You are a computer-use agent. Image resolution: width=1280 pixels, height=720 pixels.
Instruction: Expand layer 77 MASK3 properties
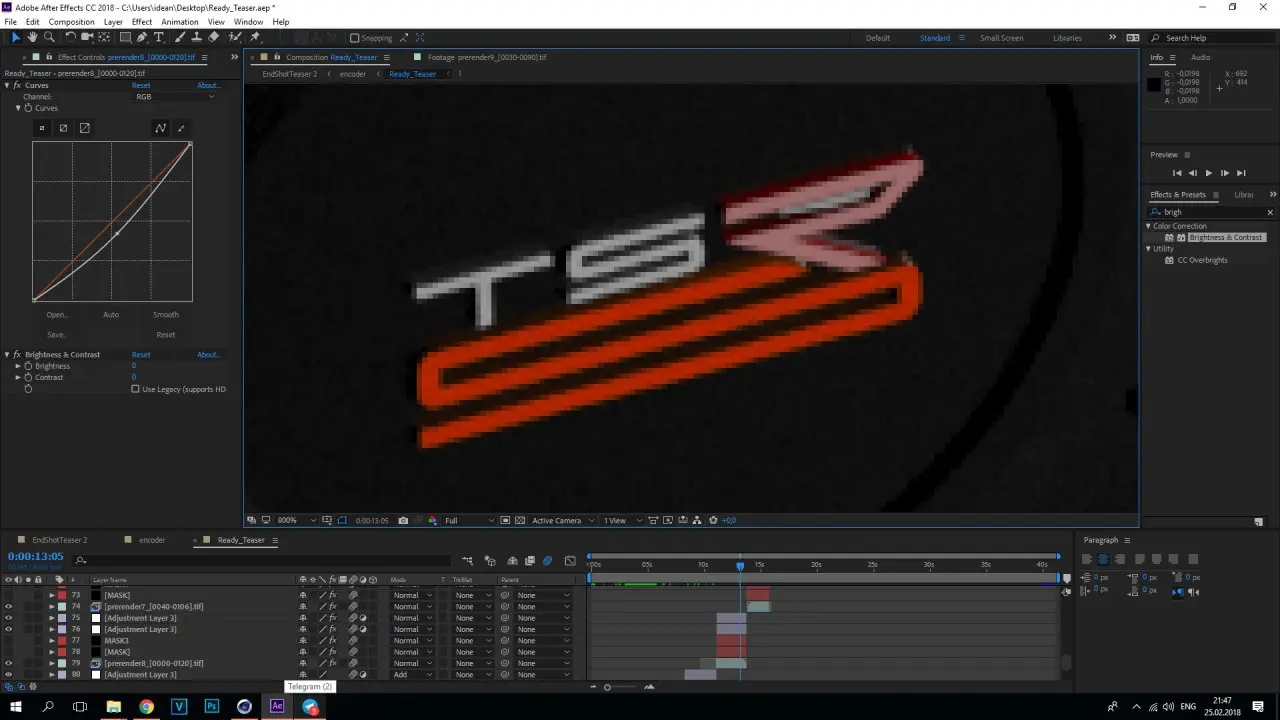click(x=52, y=641)
